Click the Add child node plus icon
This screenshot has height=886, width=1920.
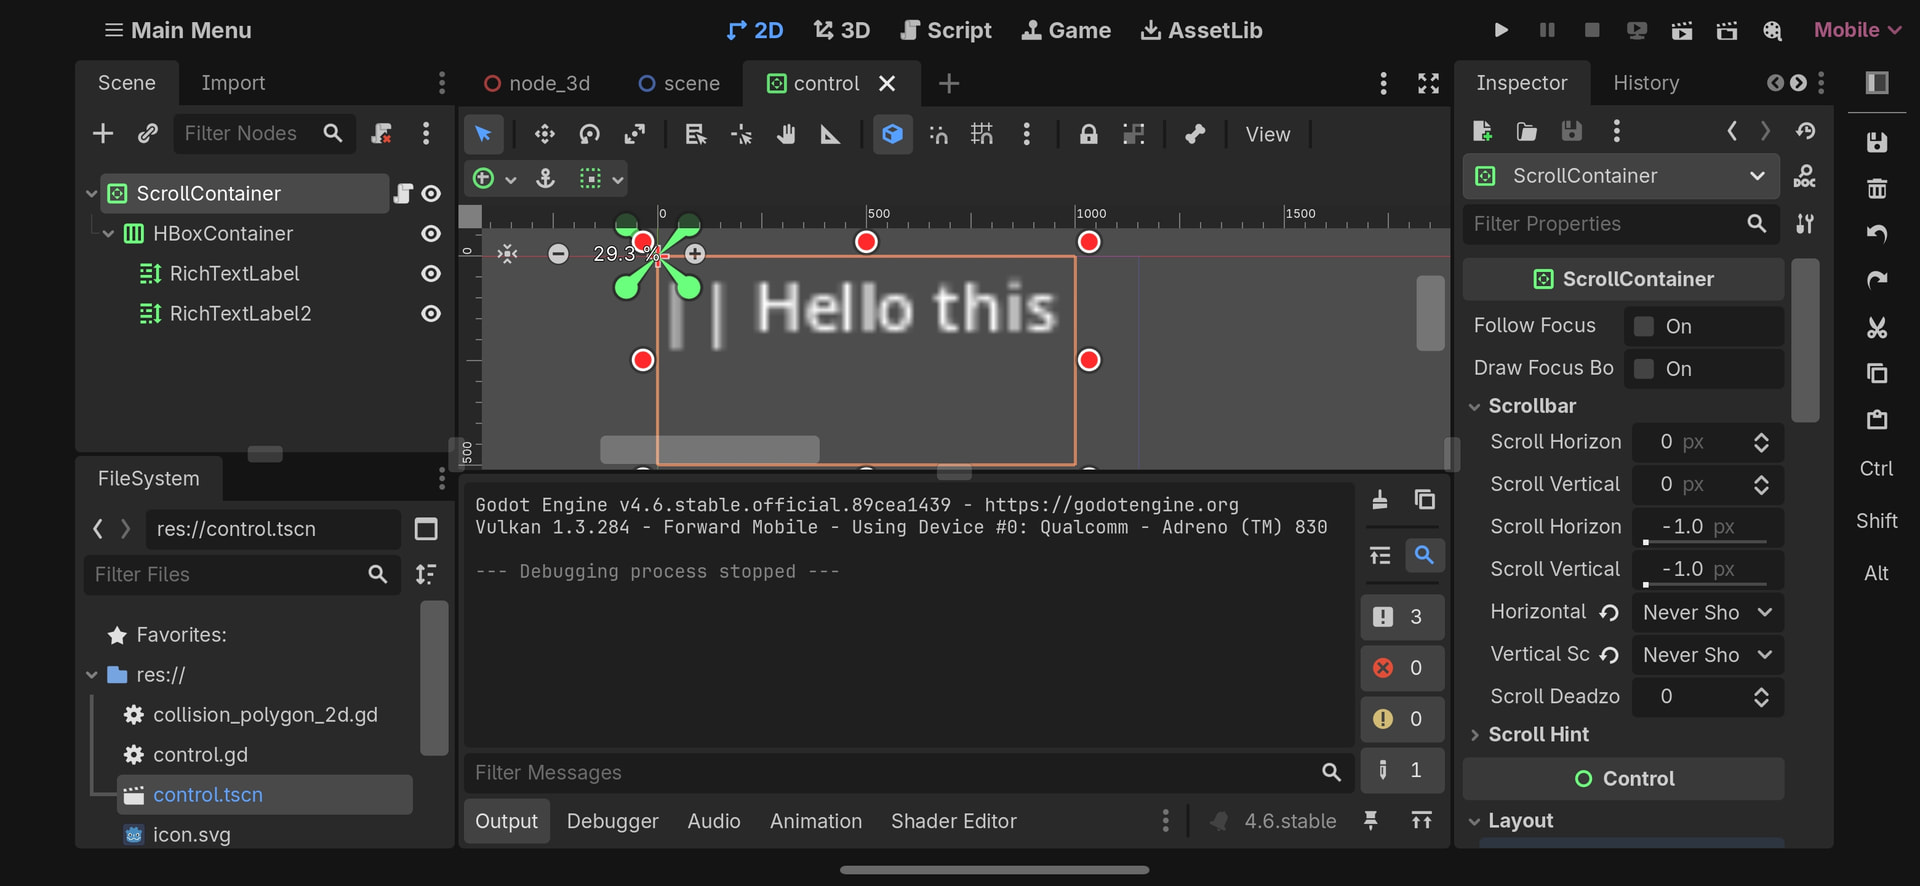102,134
